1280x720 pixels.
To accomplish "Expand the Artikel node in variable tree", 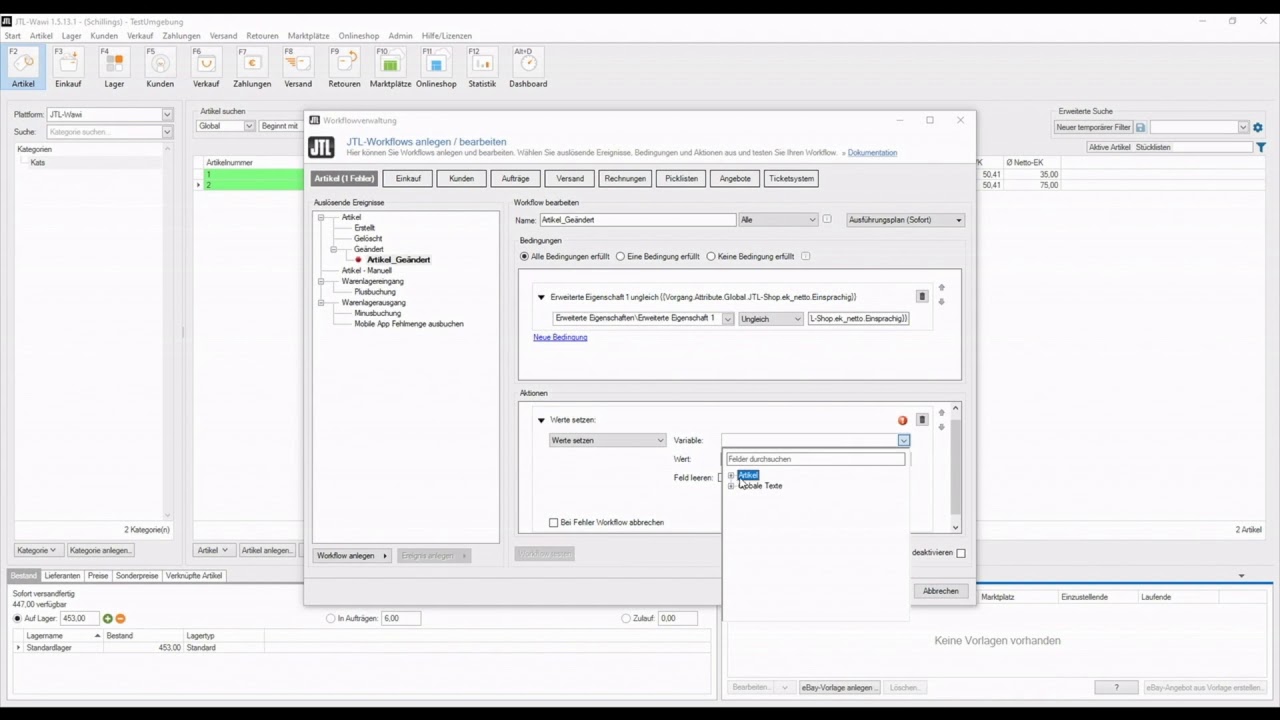I will (731, 476).
